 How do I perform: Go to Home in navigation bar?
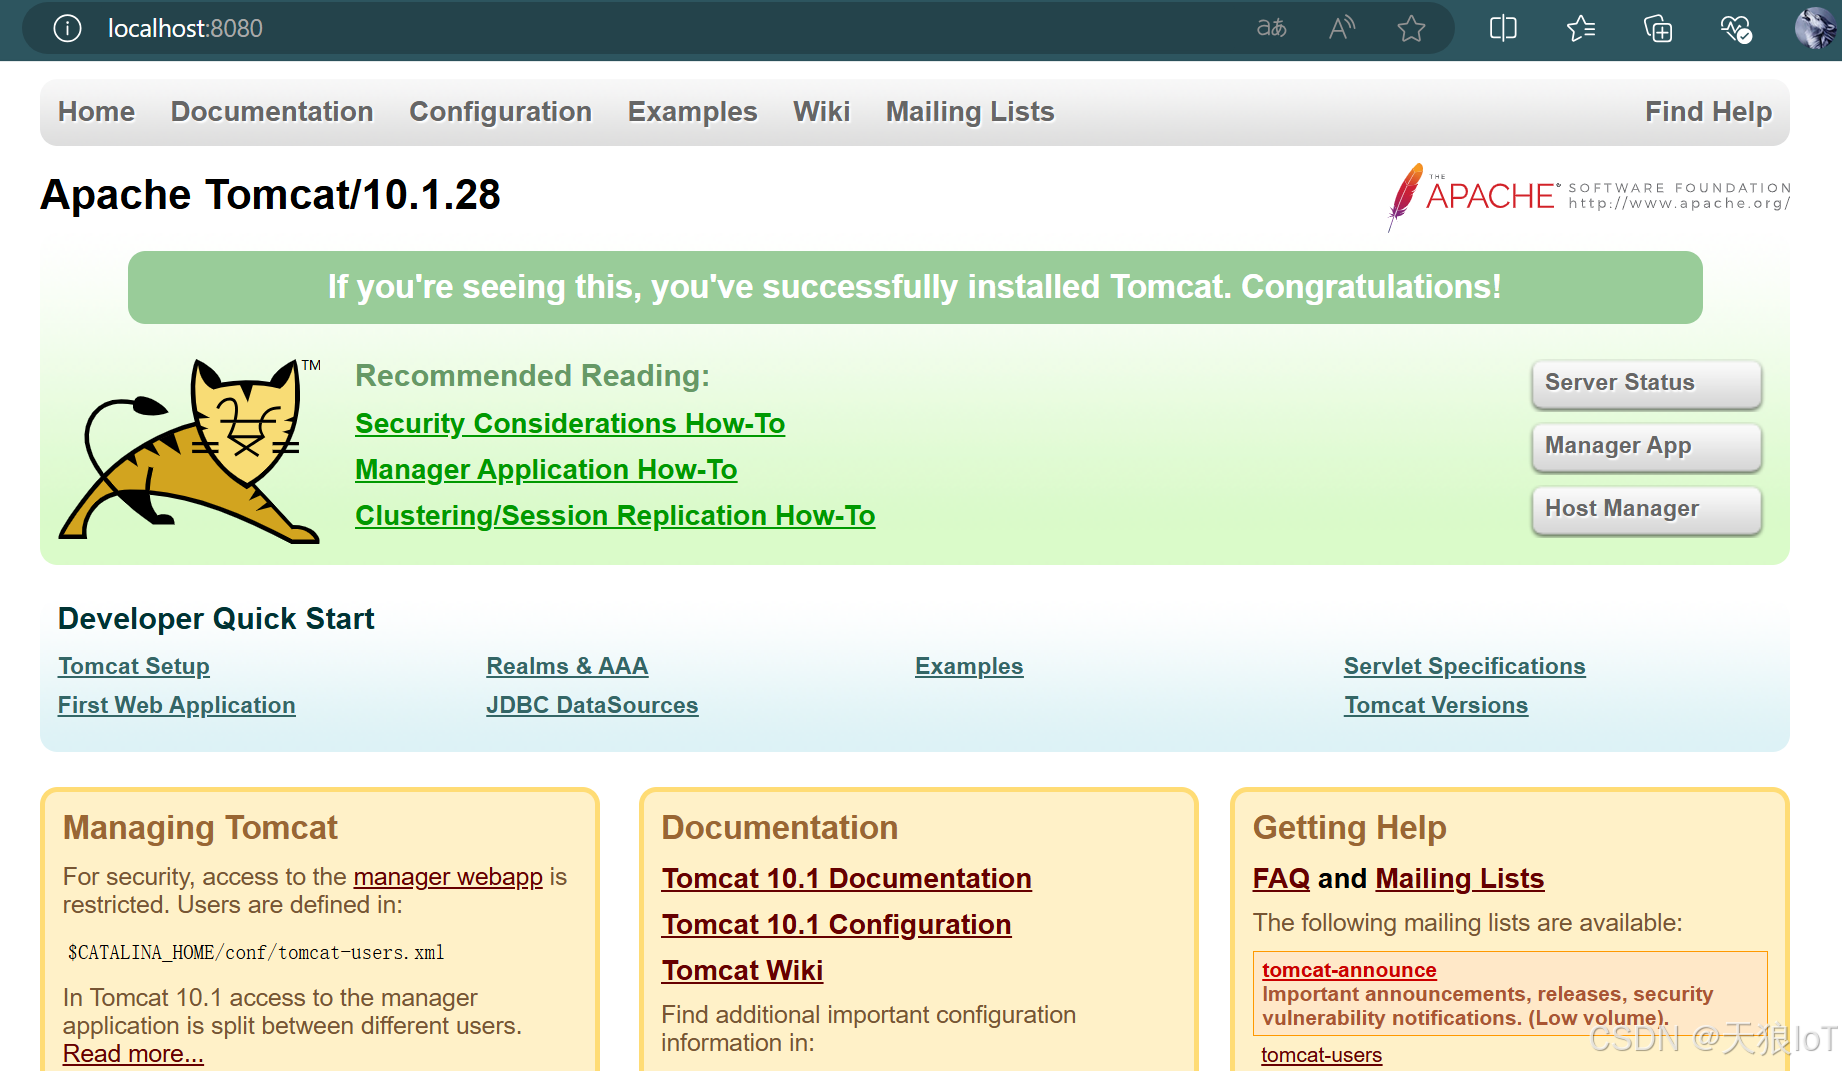point(96,111)
